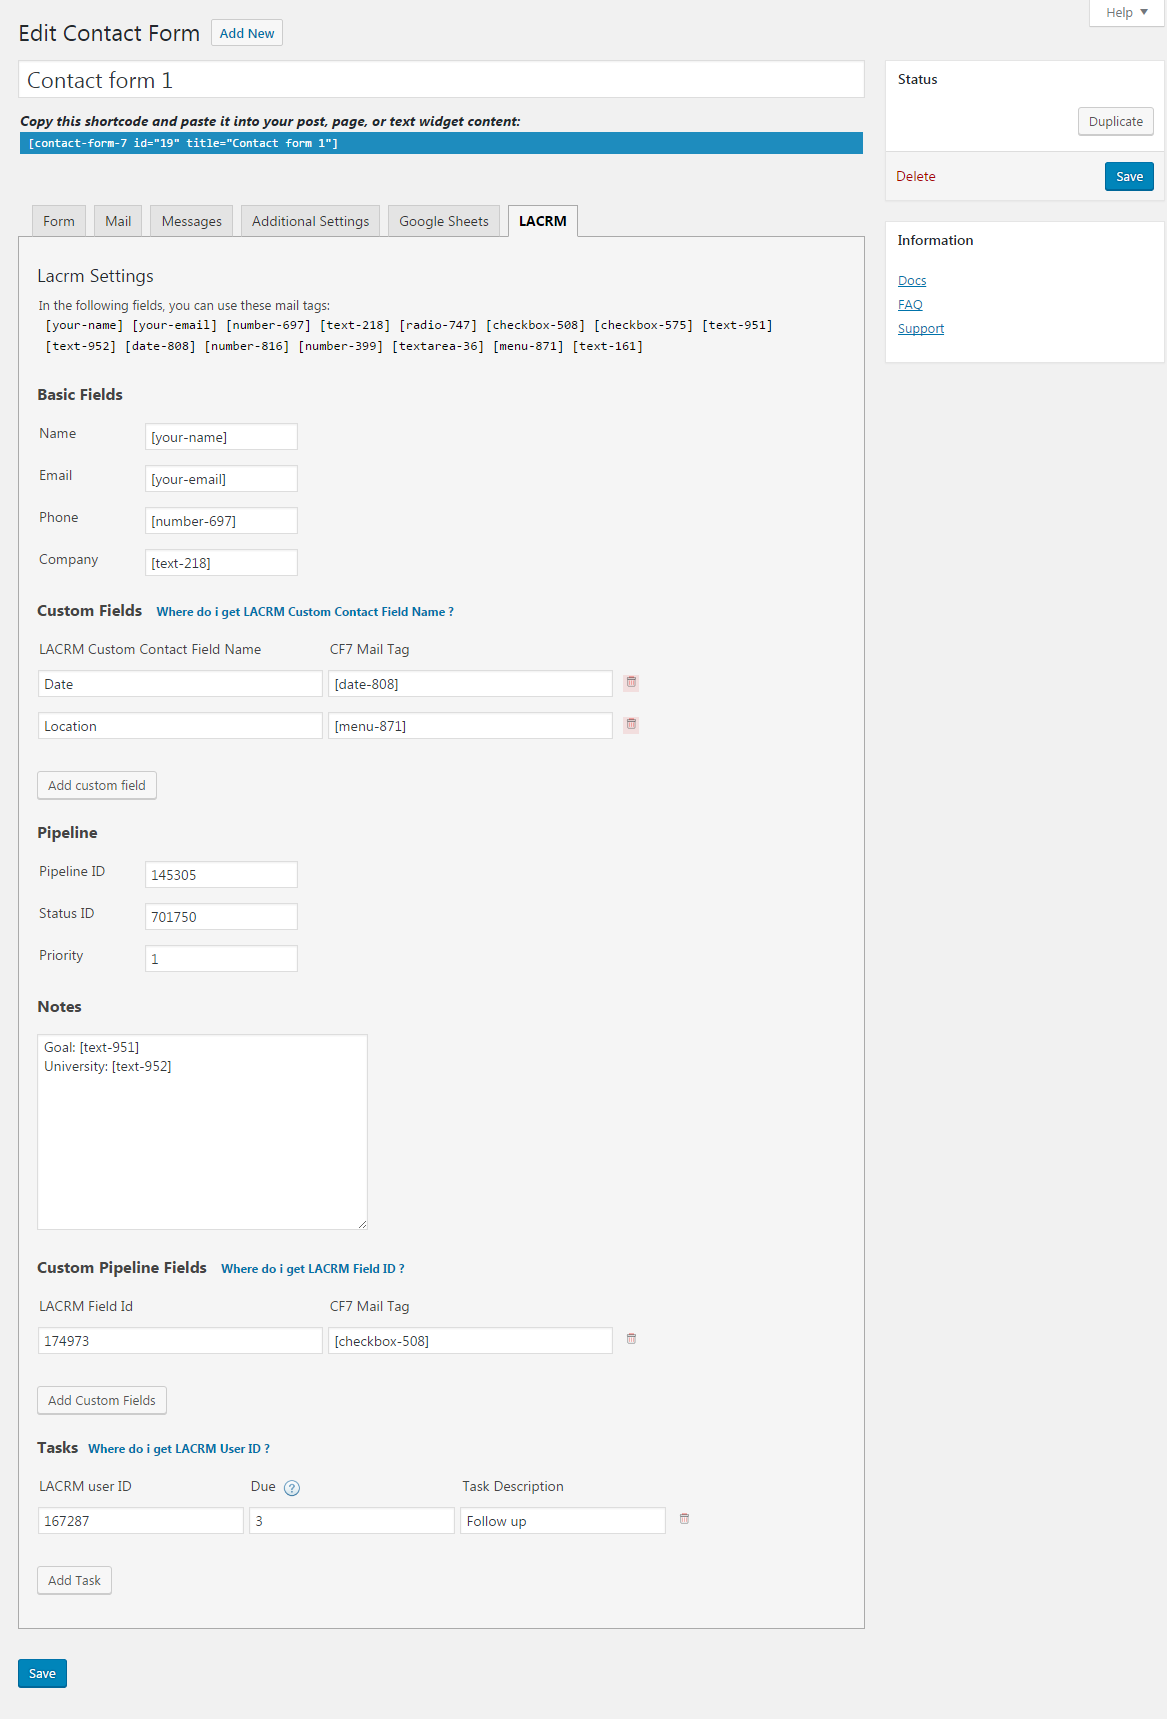This screenshot has width=1167, height=1719.
Task: Edit the Email basic field
Action: [221, 479]
